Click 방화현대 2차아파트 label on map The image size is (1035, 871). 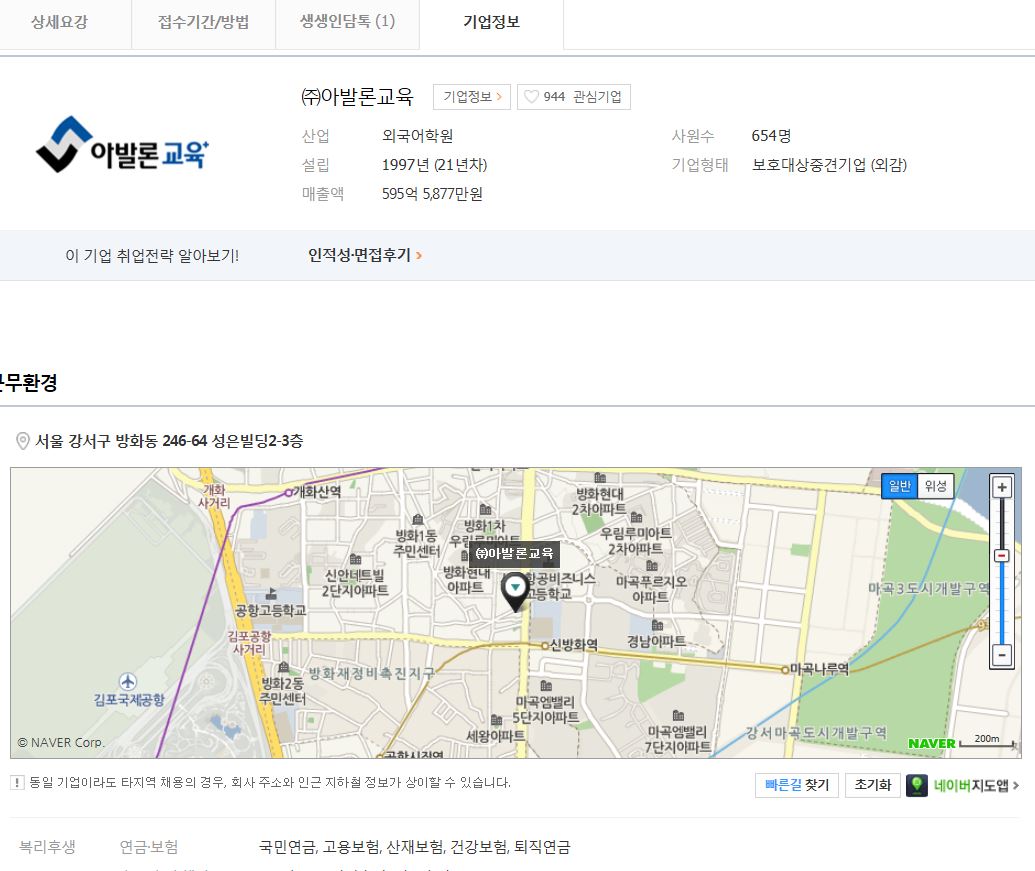pyautogui.click(x=599, y=501)
